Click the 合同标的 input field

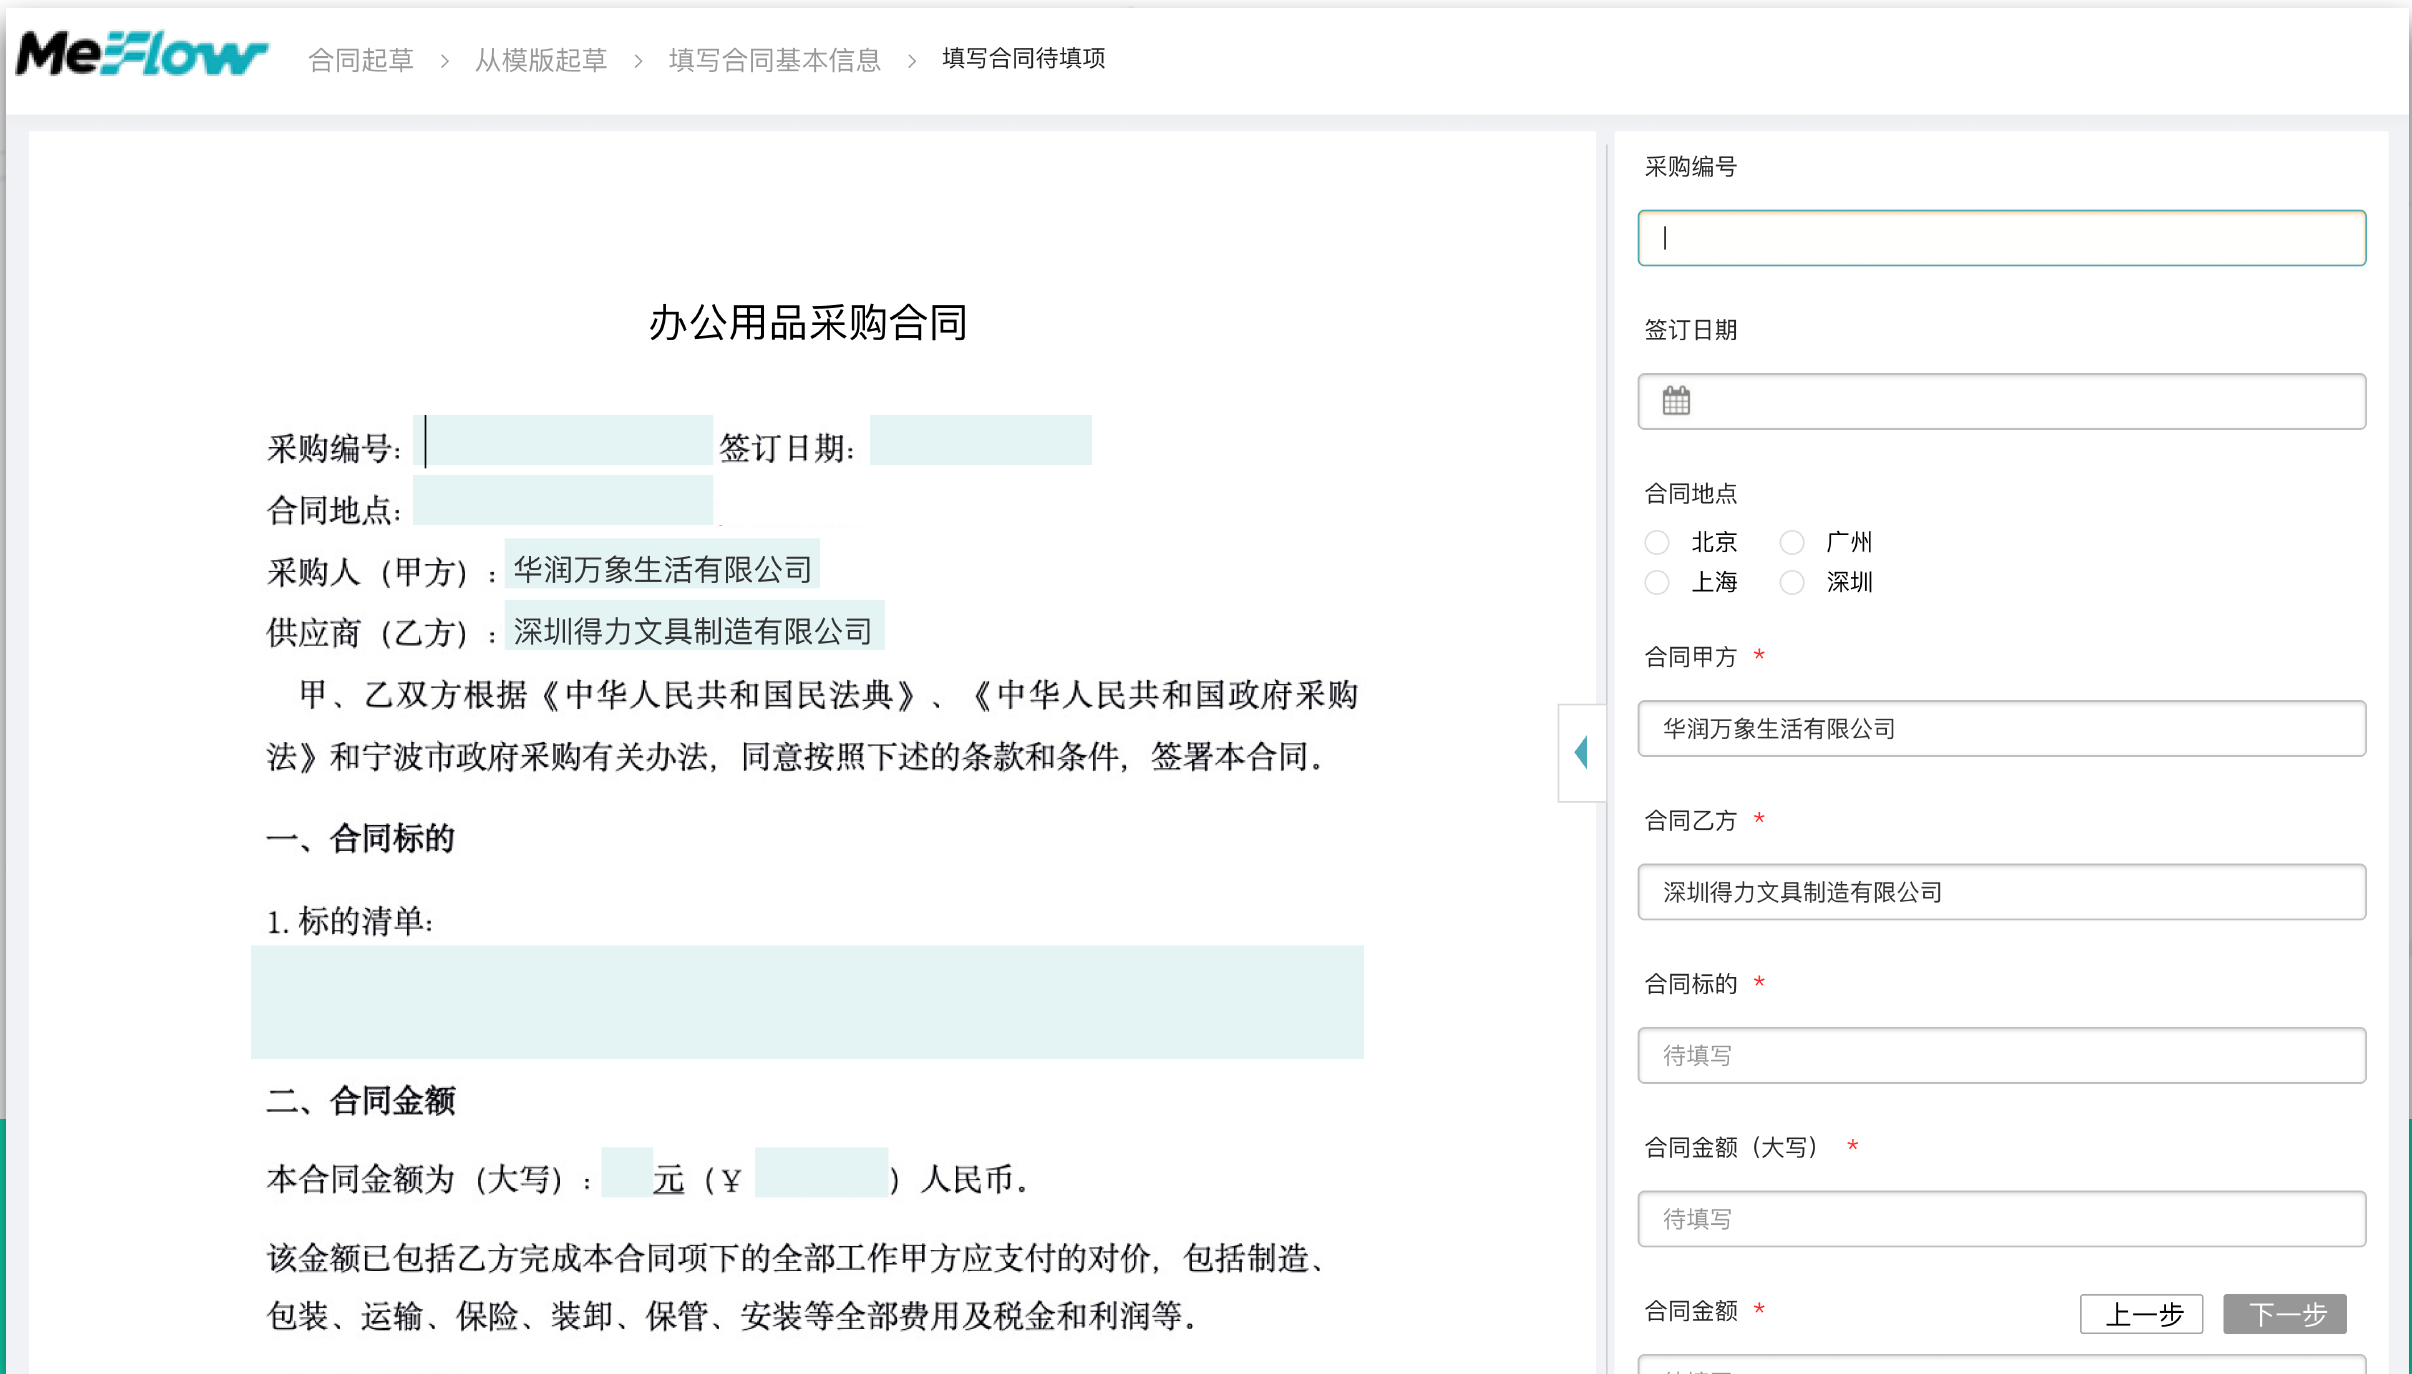(x=2001, y=1055)
